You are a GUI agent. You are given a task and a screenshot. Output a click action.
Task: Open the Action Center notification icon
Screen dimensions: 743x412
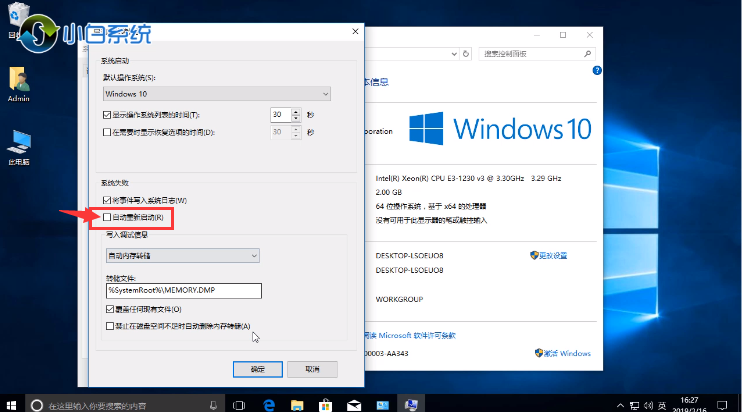[x=722, y=405]
